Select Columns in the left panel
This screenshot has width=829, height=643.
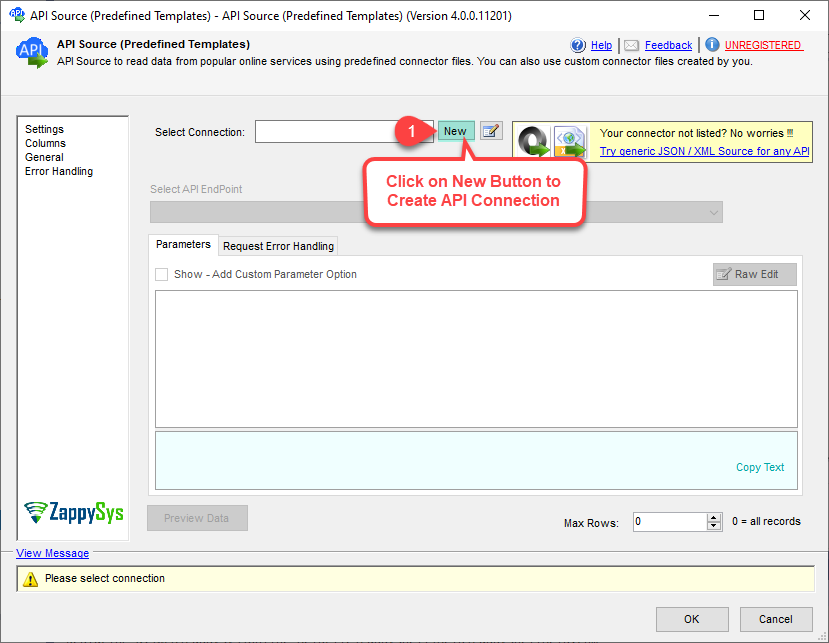[x=45, y=143]
